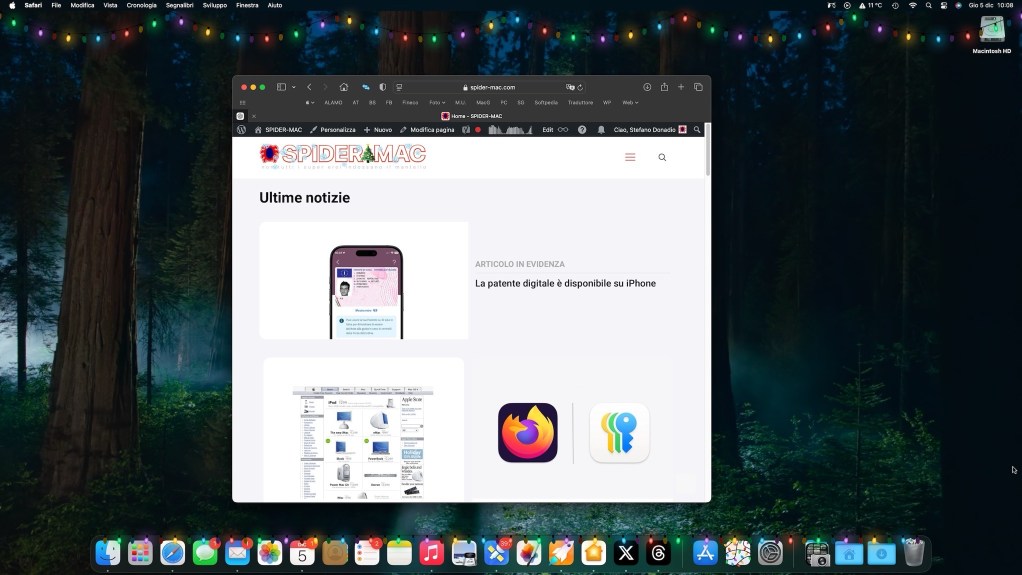Click Edit with glasses icon in admin bar
1022x575 pixels.
pos(555,130)
